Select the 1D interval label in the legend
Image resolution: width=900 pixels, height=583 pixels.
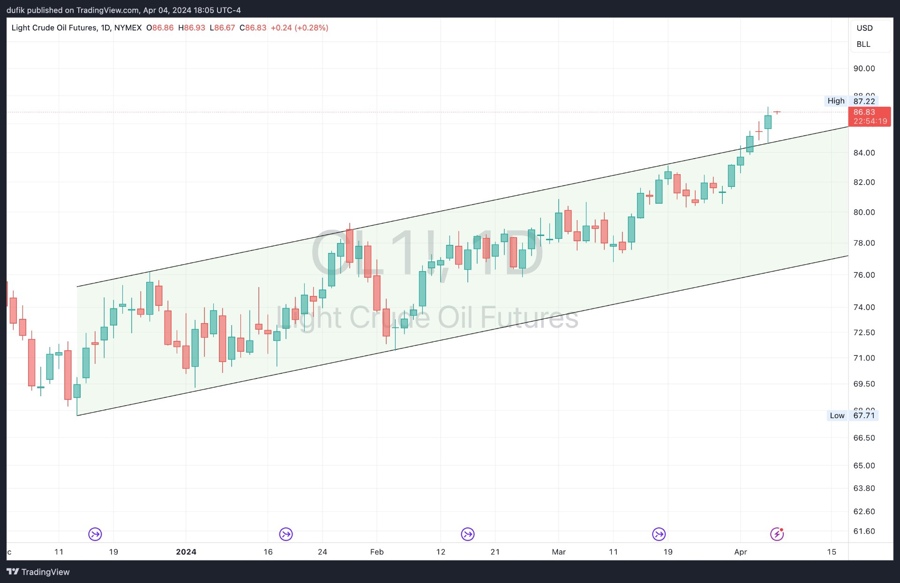106,28
